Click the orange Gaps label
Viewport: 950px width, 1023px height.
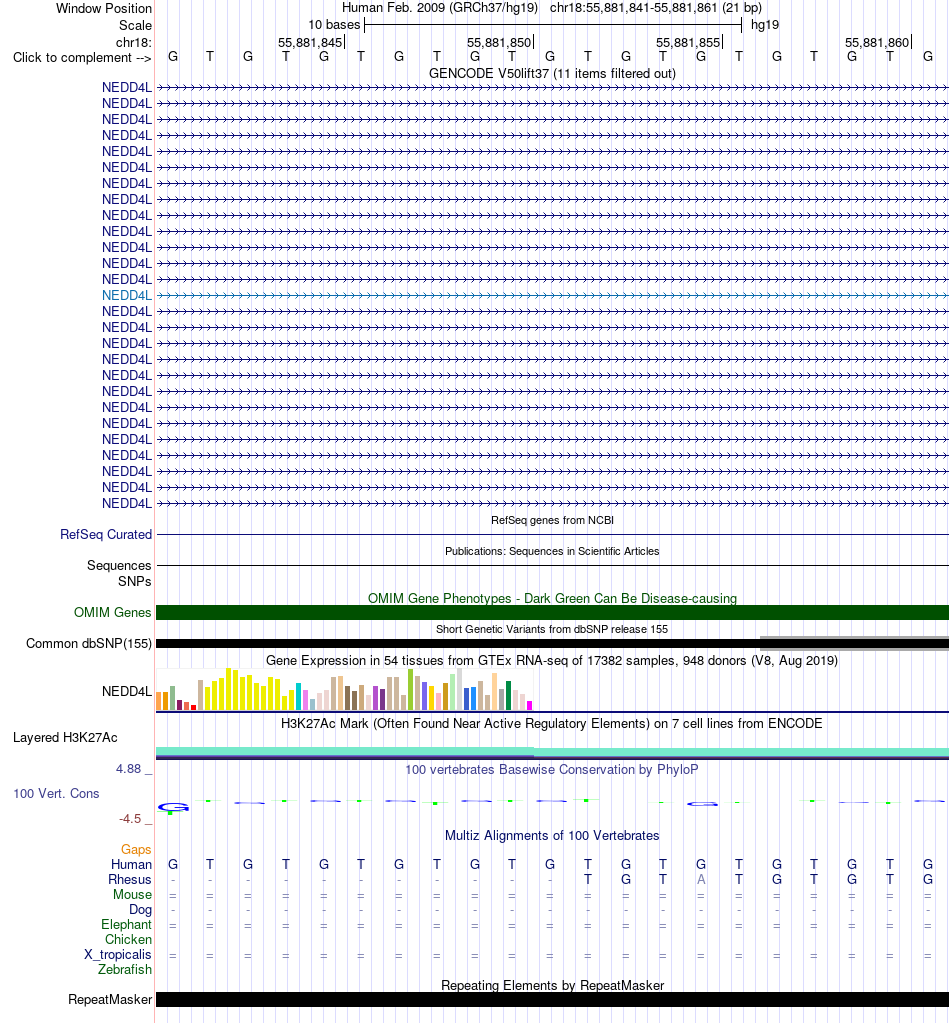pyautogui.click(x=136, y=849)
